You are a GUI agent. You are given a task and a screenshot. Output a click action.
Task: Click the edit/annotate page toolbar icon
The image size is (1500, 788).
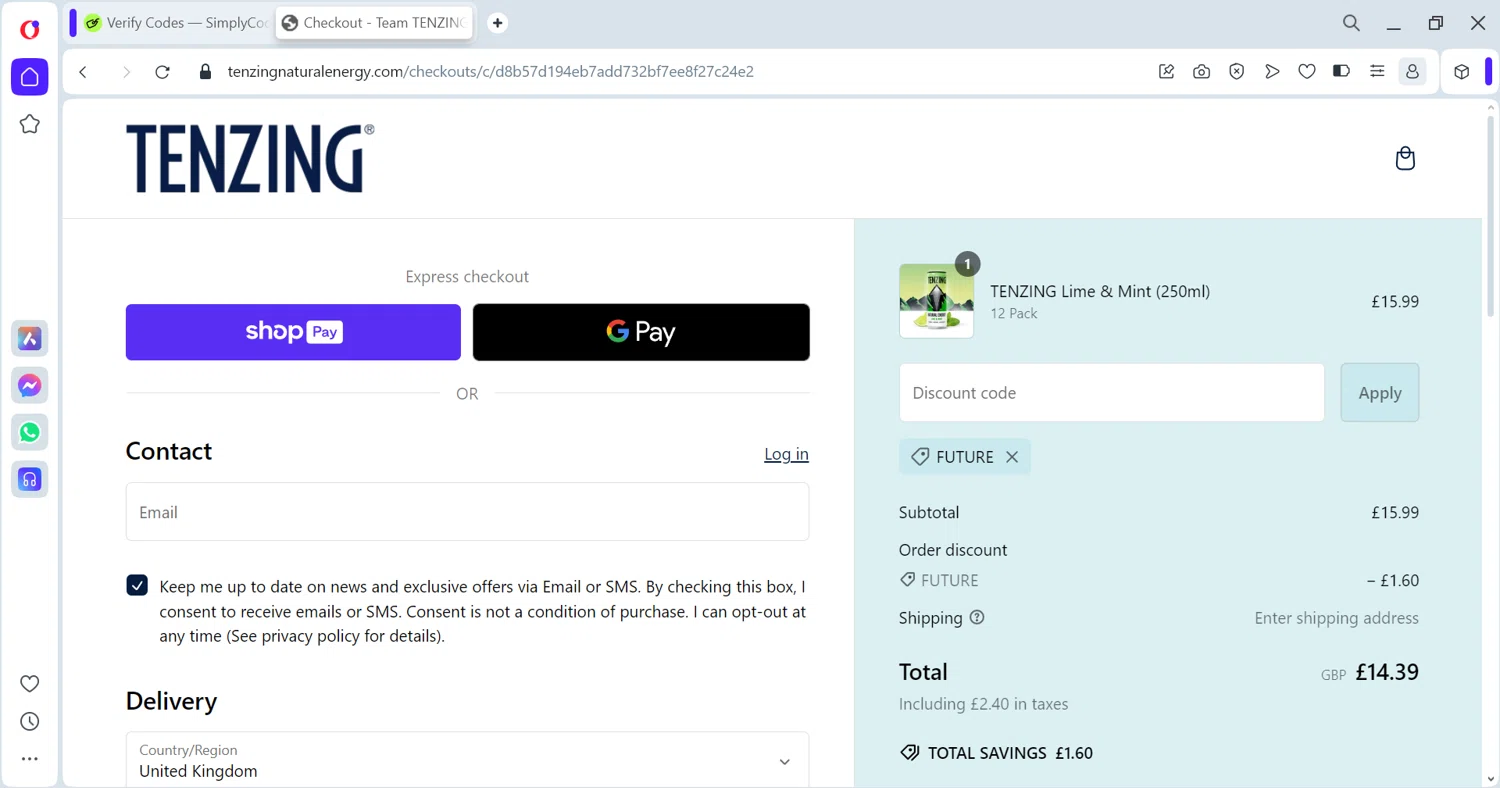tap(1166, 72)
